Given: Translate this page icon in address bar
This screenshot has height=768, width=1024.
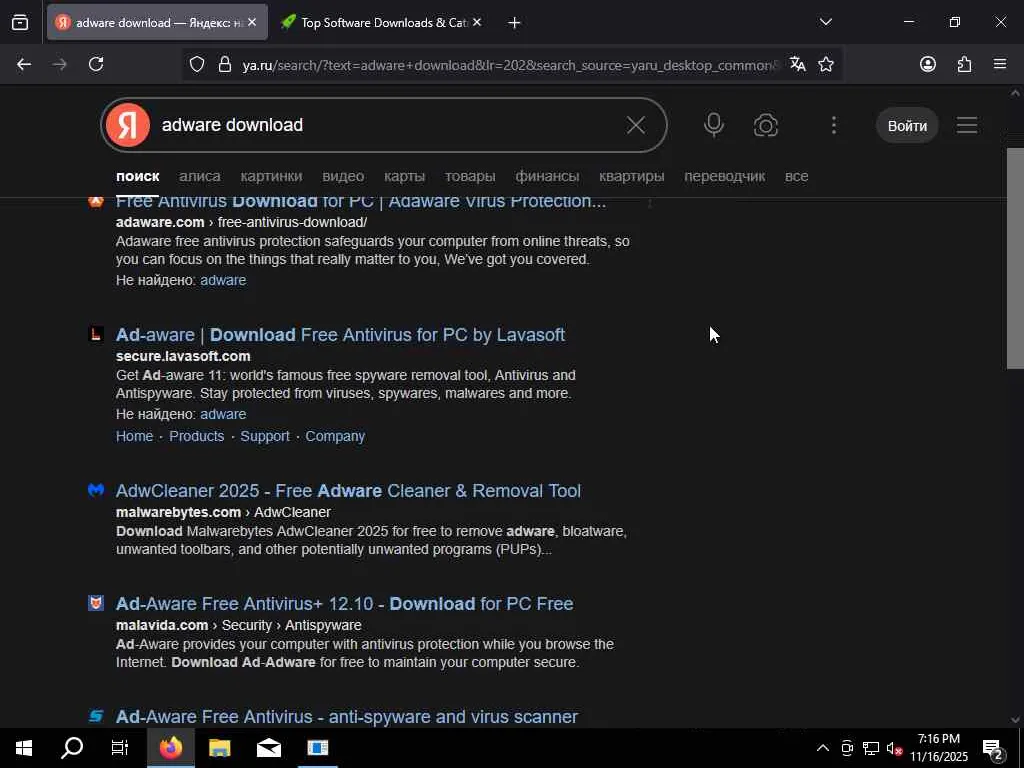Looking at the screenshot, I should click(x=797, y=64).
